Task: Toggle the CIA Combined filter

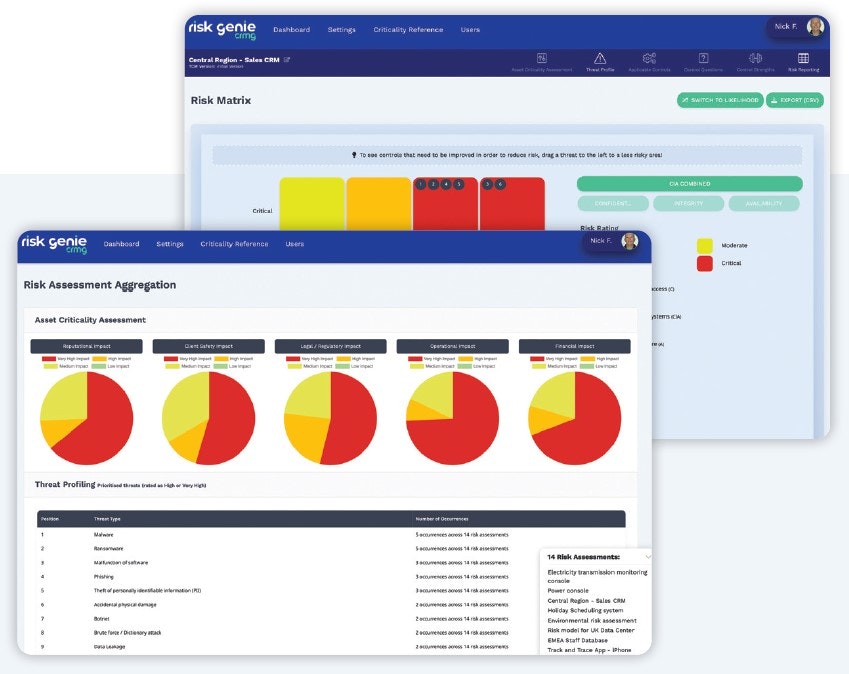Action: pyautogui.click(x=689, y=184)
